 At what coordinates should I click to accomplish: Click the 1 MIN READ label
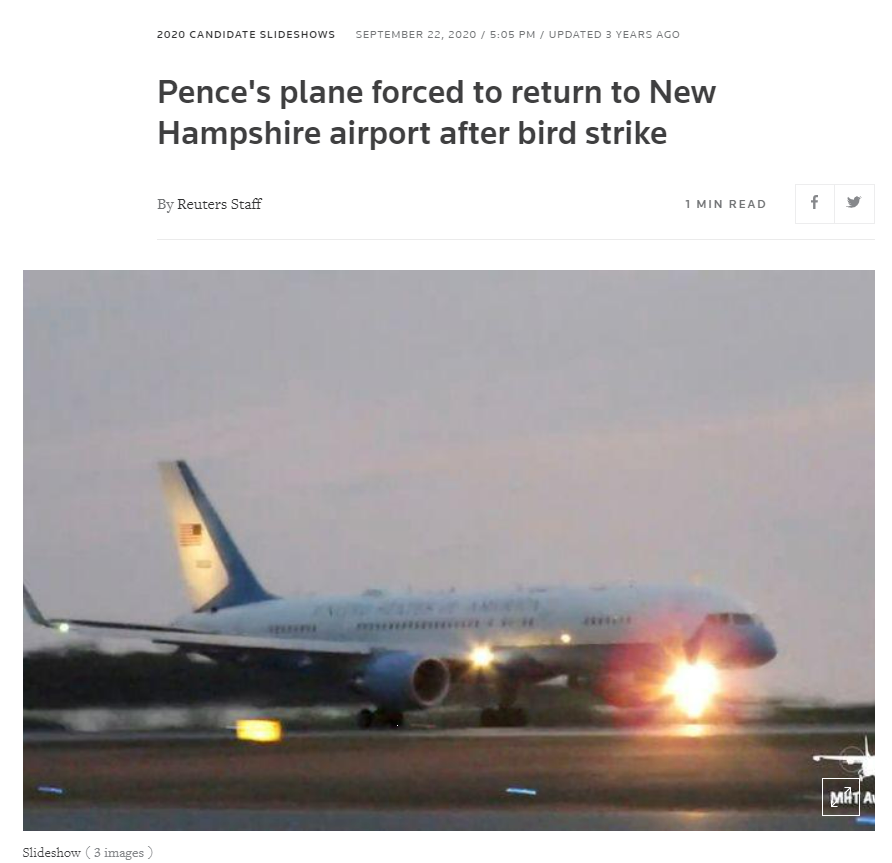(726, 204)
